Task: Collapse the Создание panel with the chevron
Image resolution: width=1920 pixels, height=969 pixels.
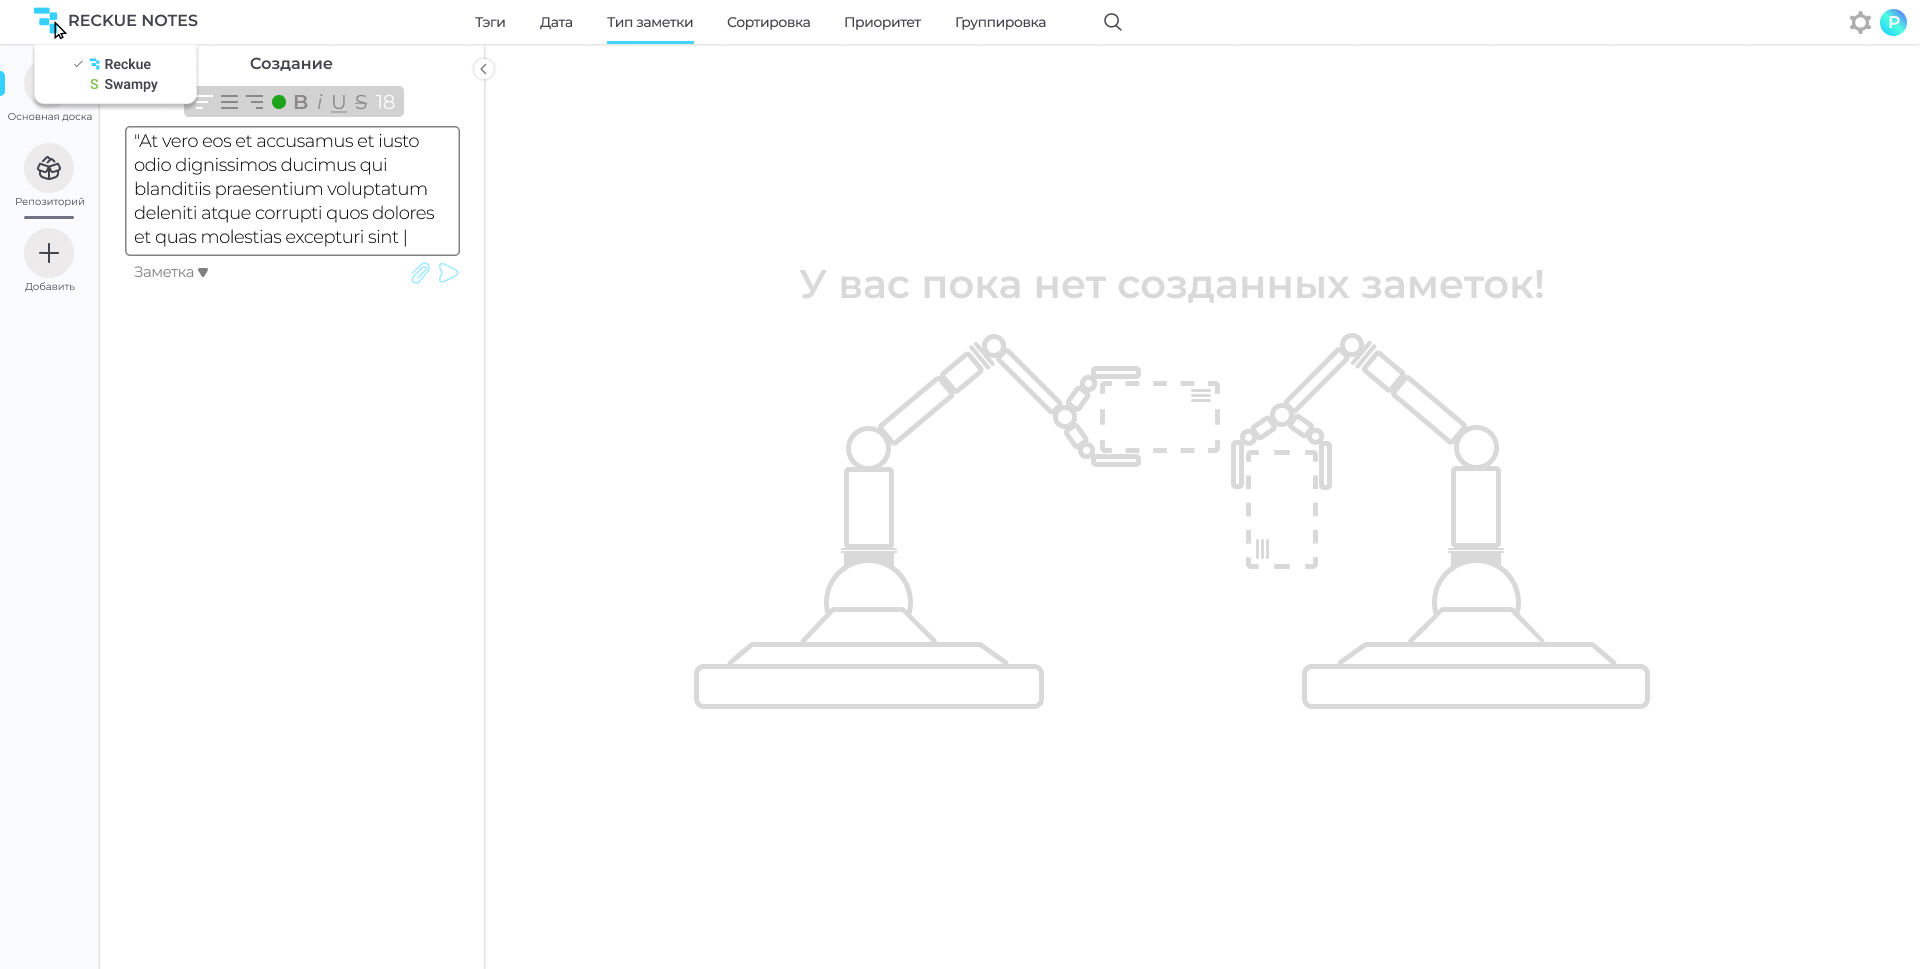Action: (484, 68)
